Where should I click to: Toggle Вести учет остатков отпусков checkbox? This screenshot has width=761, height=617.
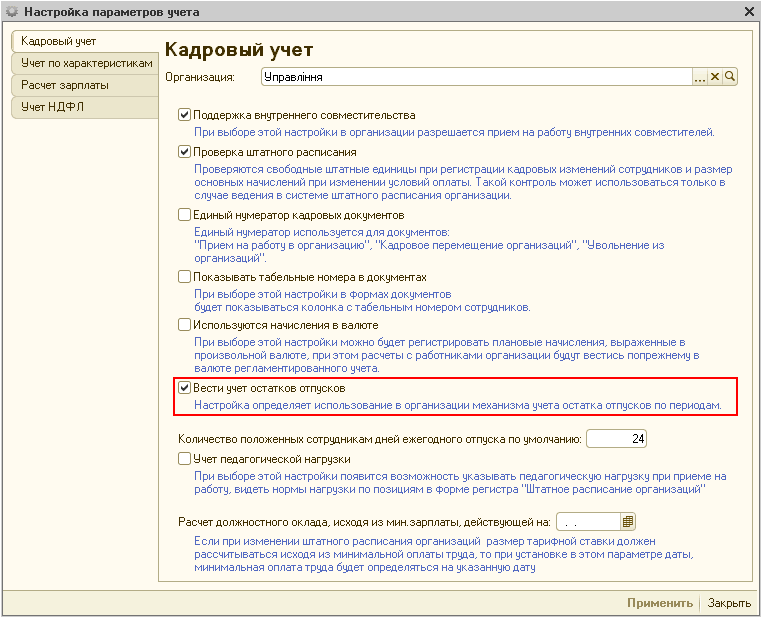pos(184,387)
